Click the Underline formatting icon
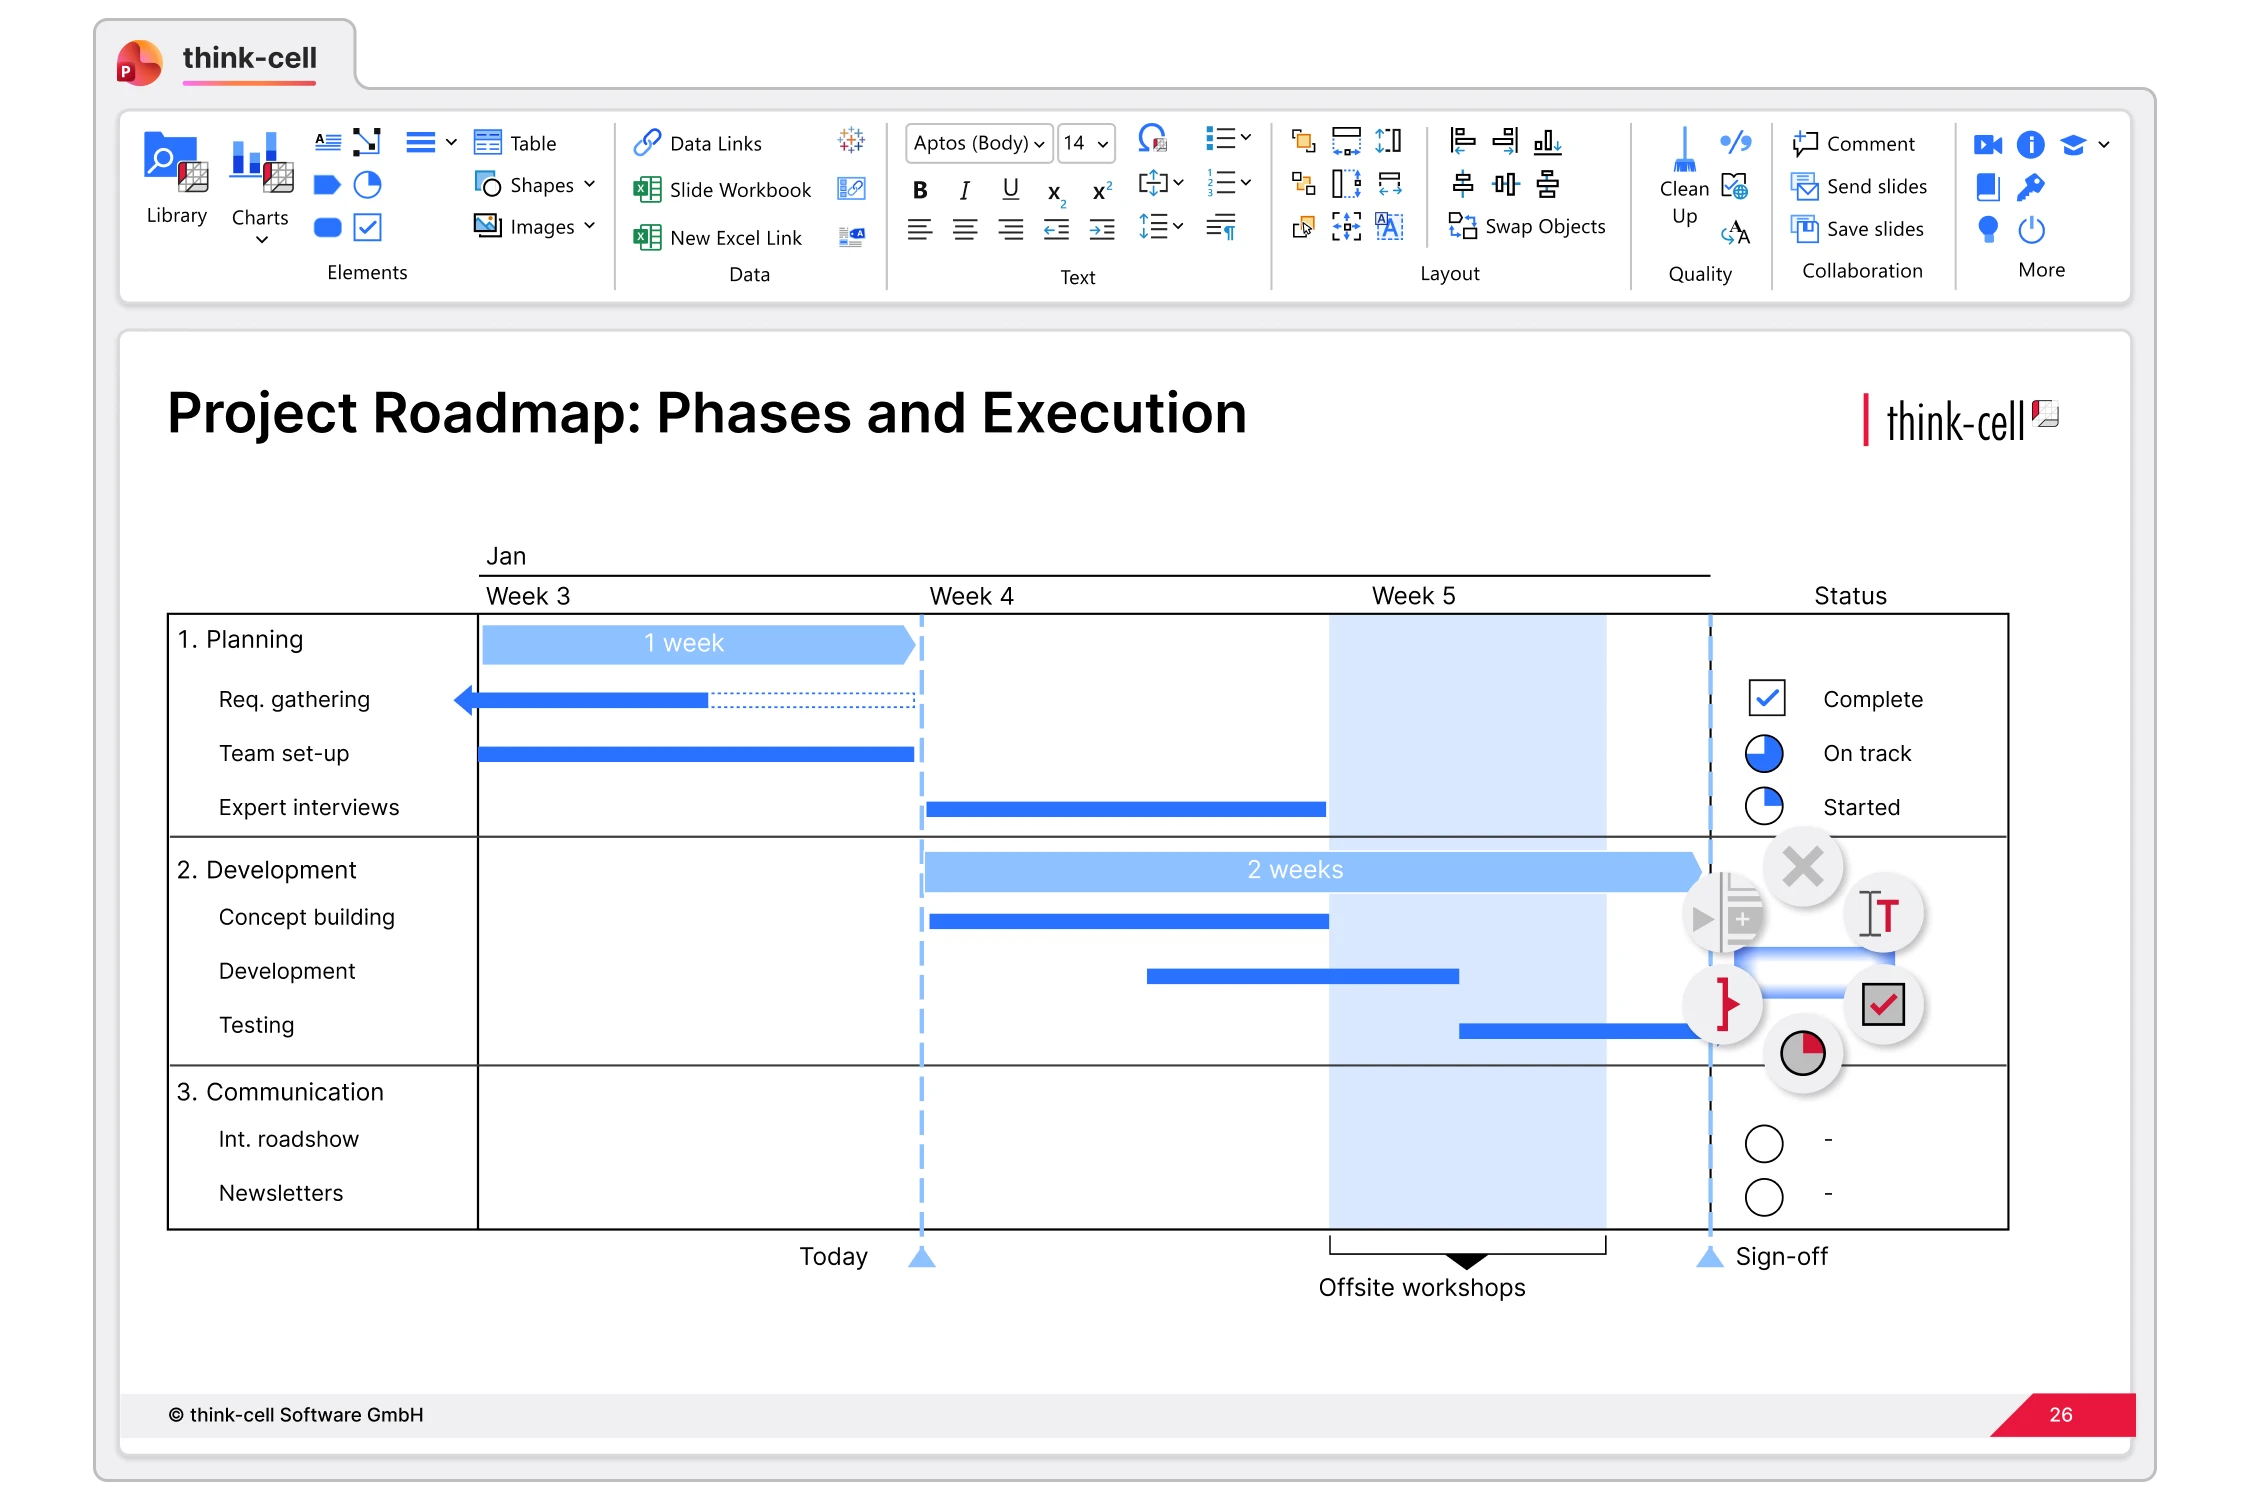The height and width of the screenshot is (1500, 2250). [x=1010, y=189]
